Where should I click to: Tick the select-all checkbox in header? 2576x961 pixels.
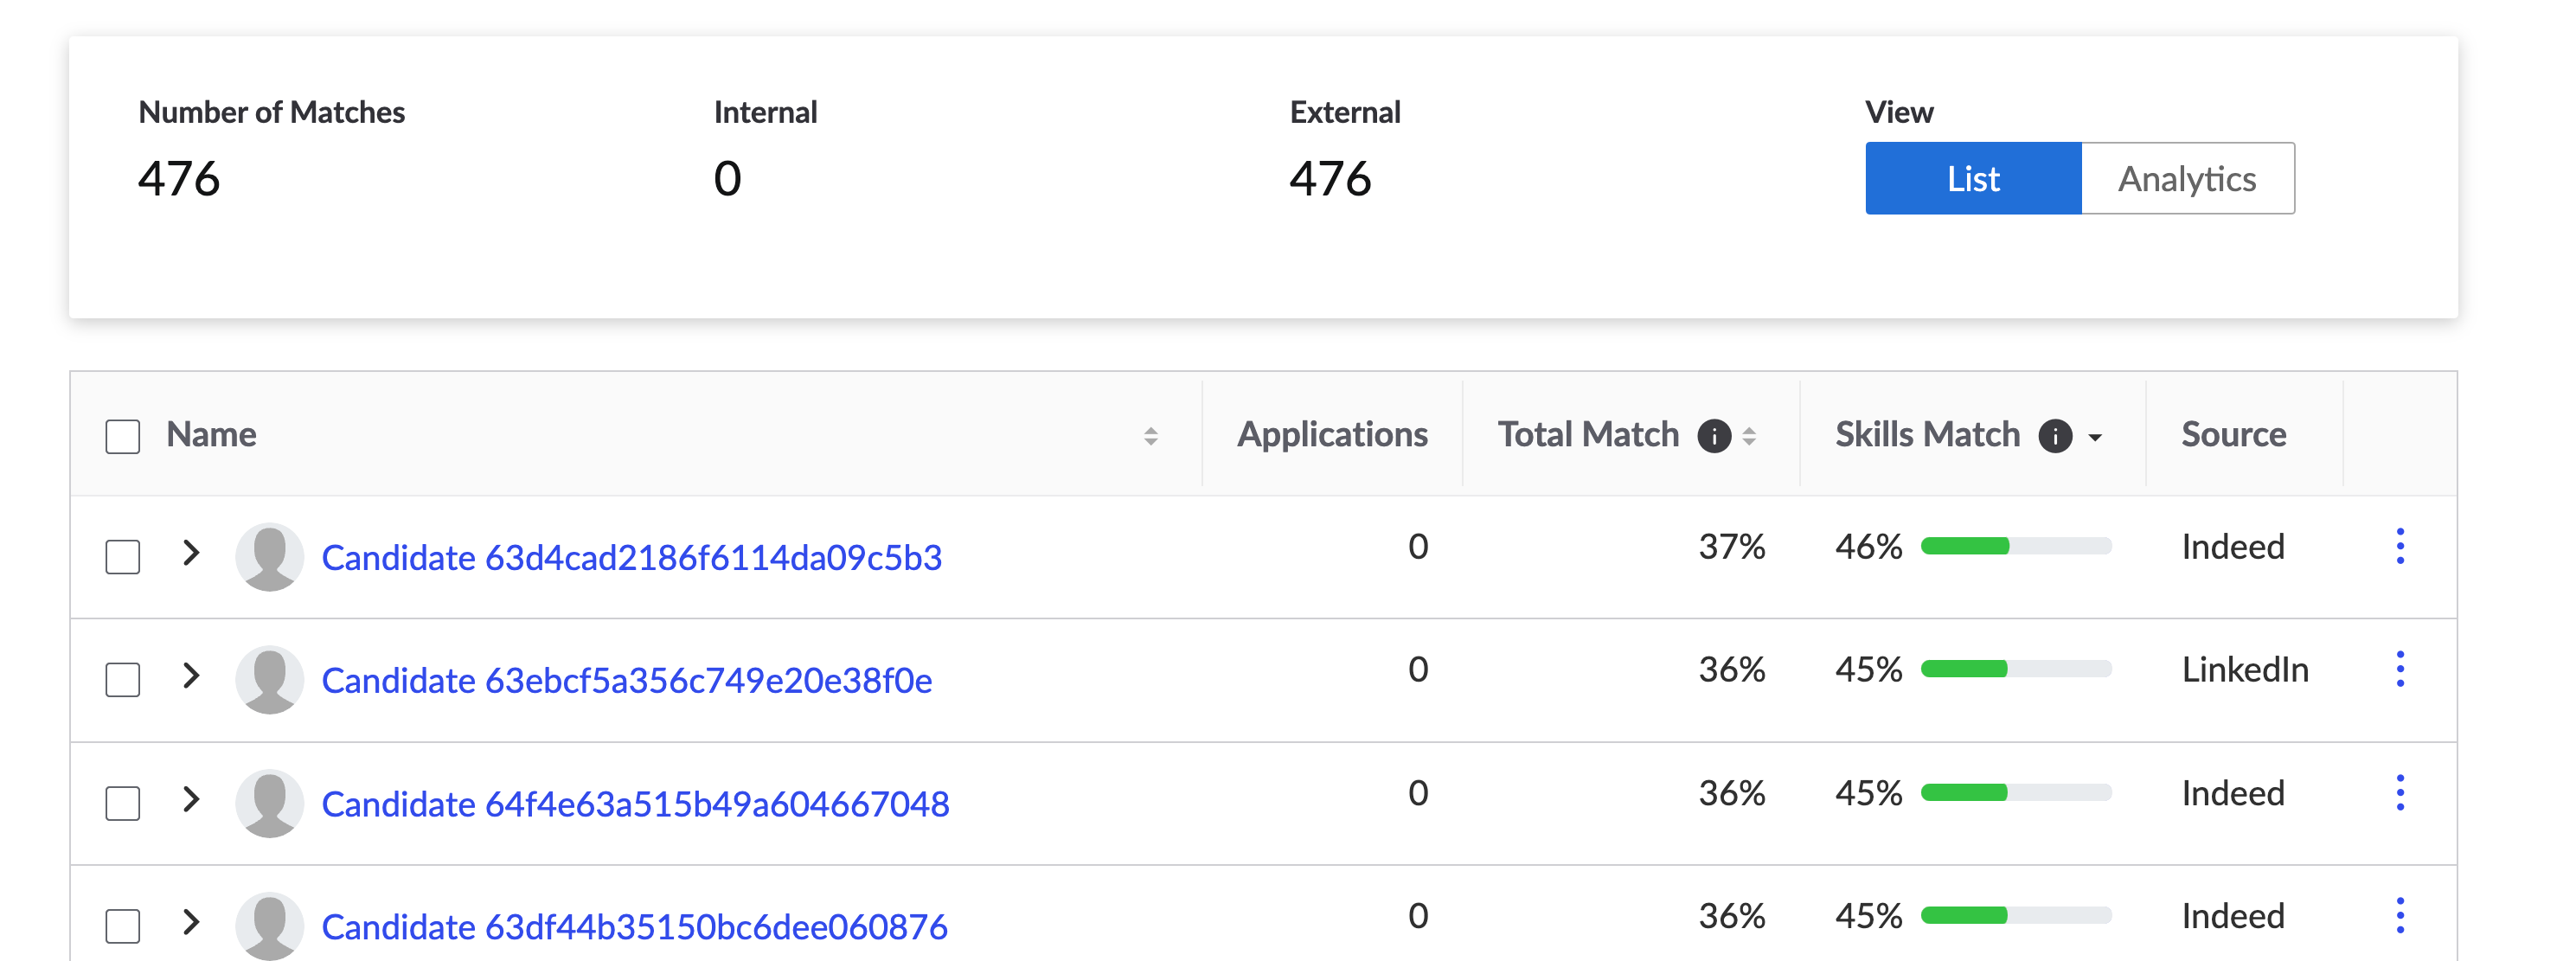123,436
